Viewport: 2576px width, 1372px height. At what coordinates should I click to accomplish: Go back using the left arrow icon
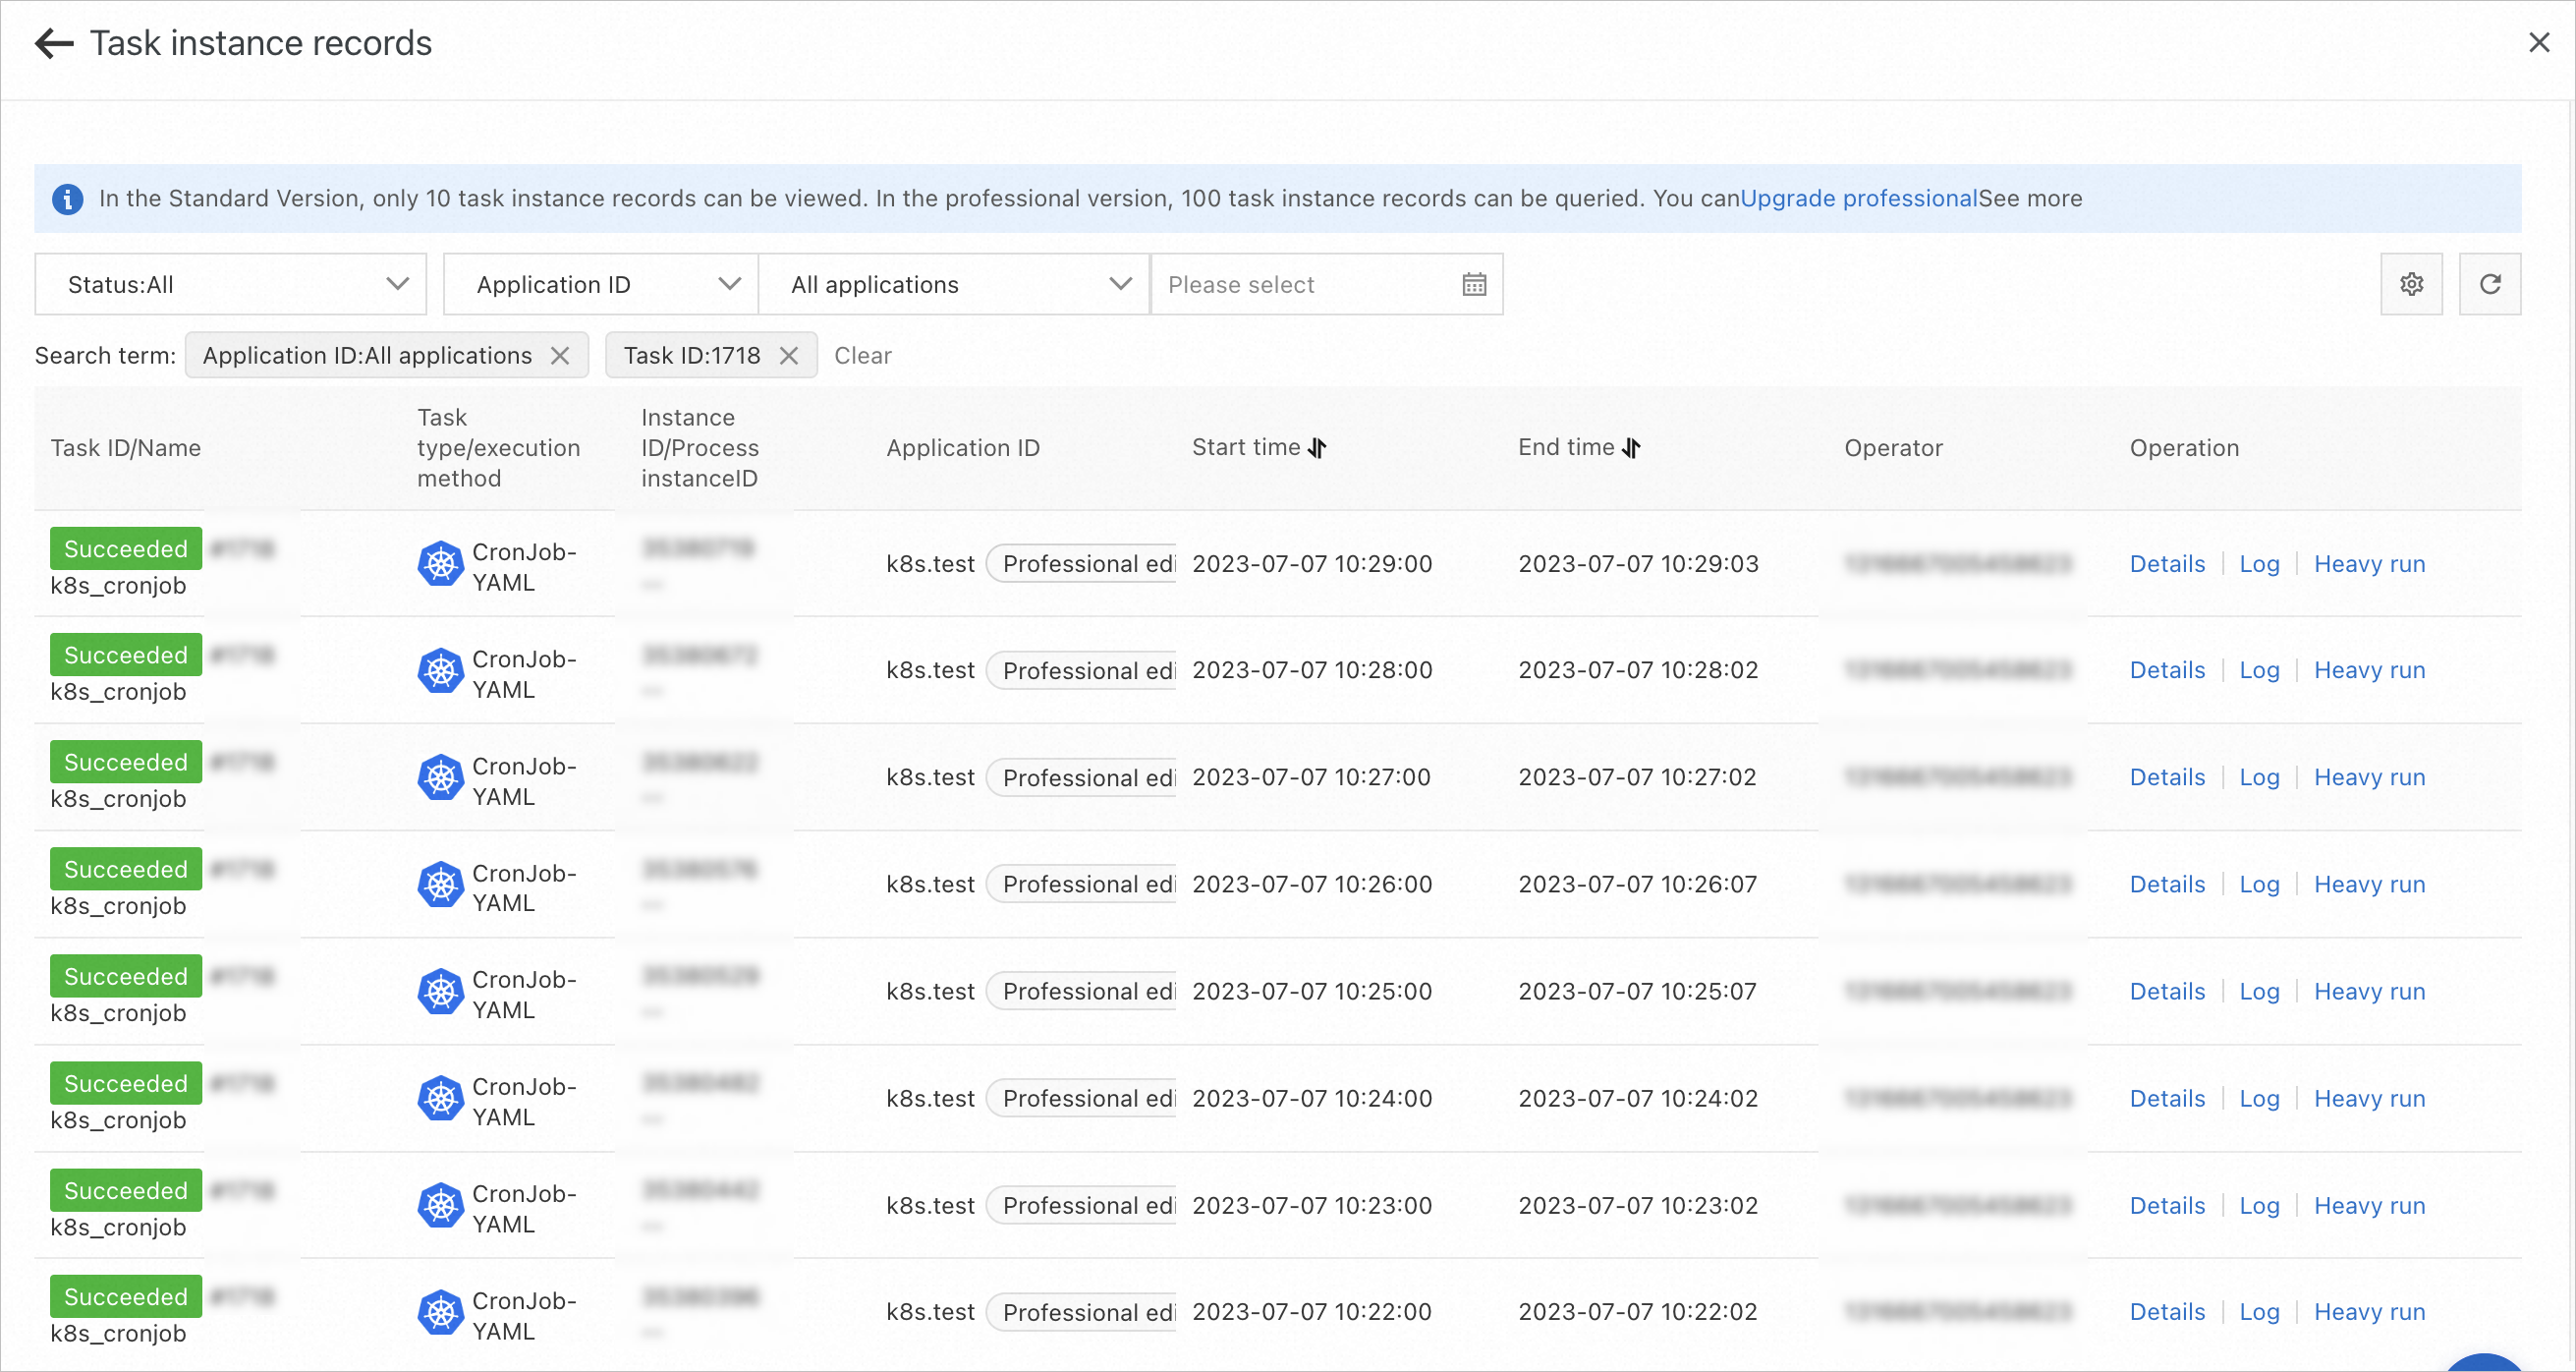tap(54, 43)
